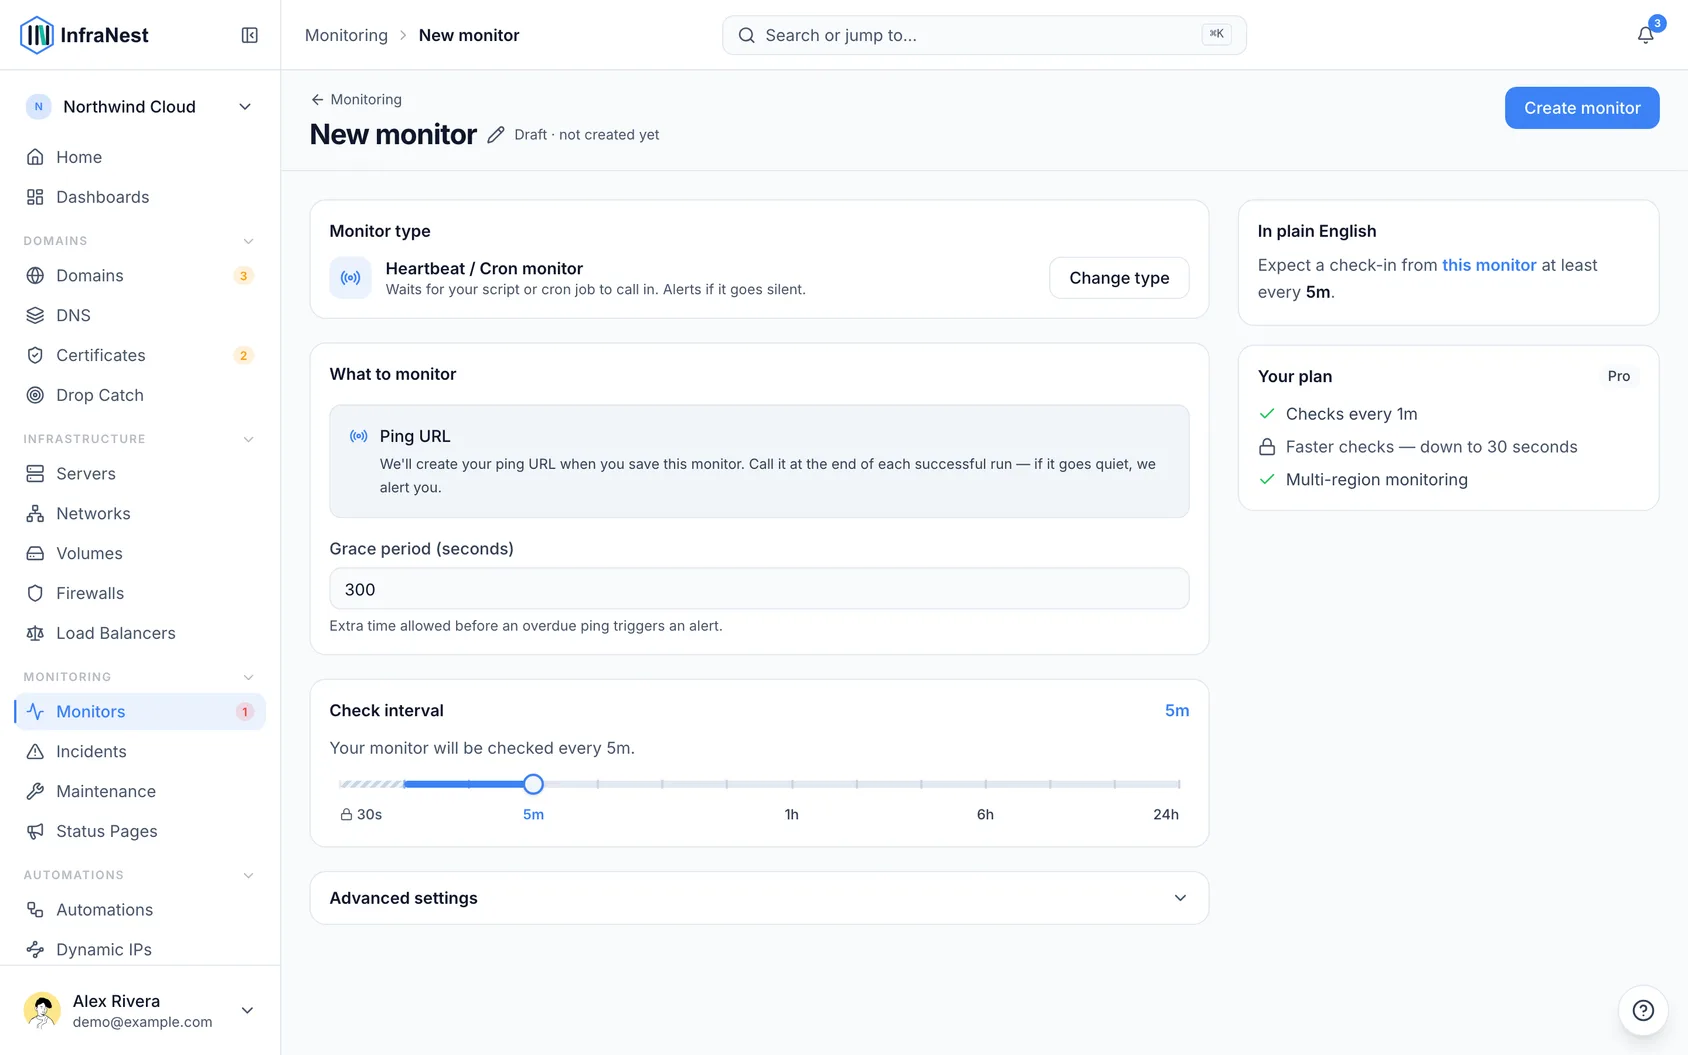Focus the Search or jump to field

984,35
